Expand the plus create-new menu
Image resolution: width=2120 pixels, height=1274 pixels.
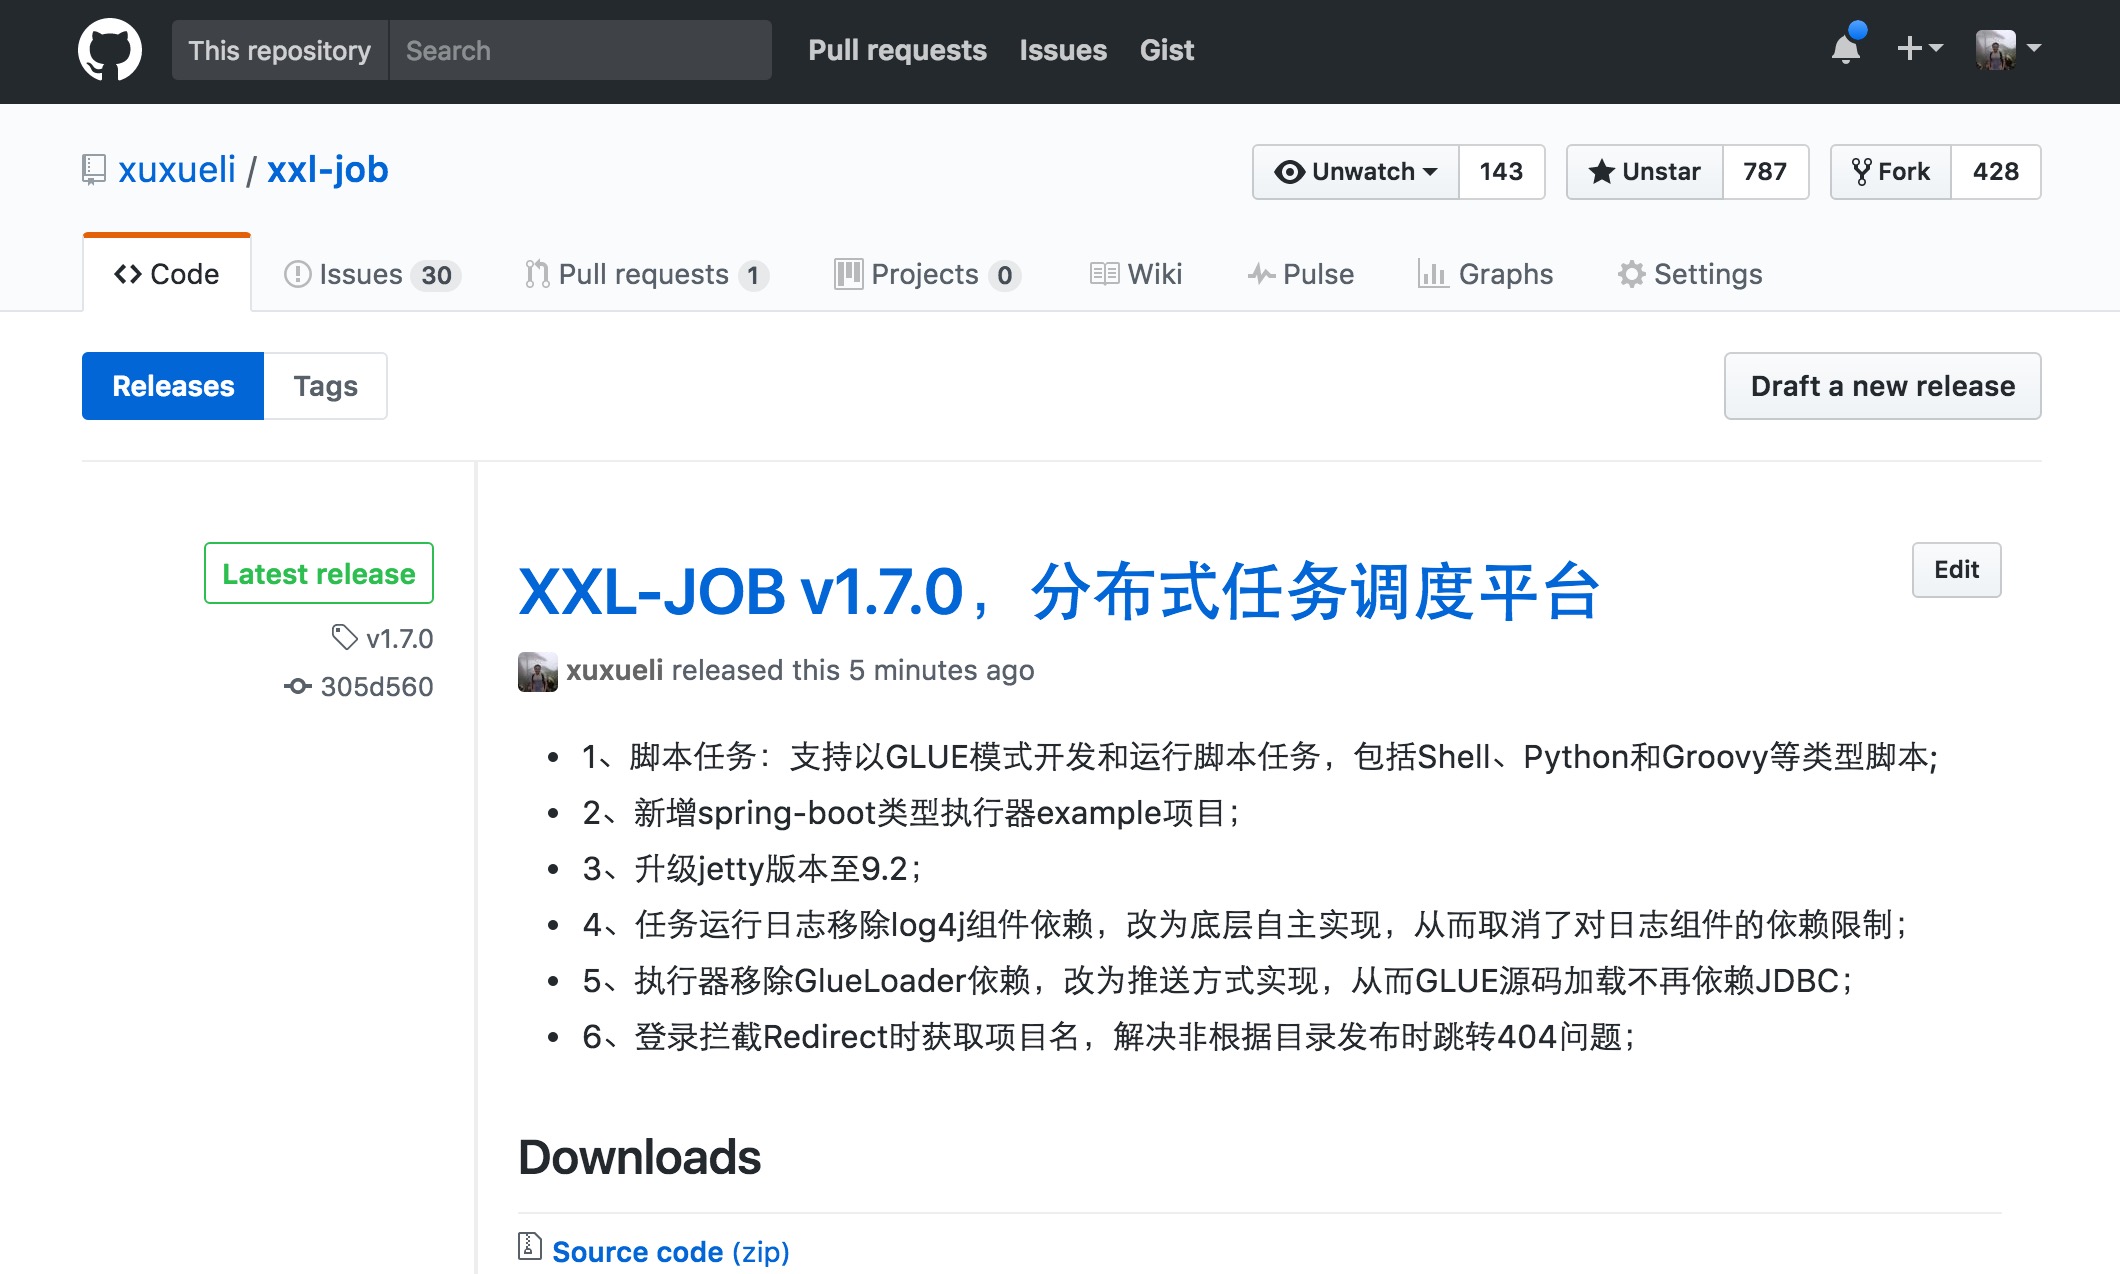pos(1920,48)
